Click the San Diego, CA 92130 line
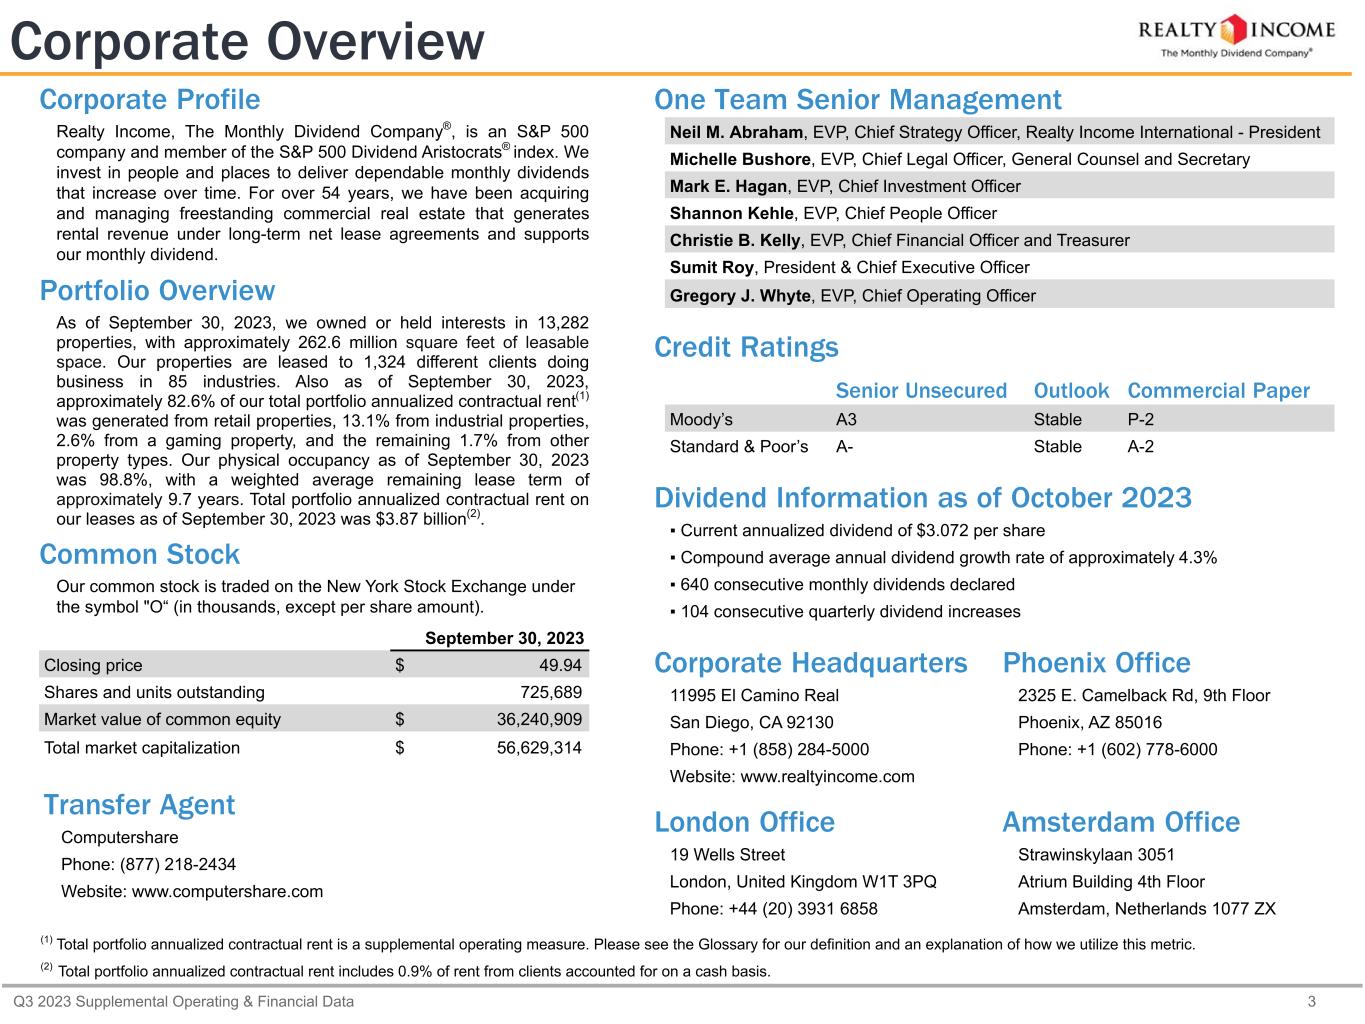Viewport: 1365px width, 1024px height. point(752,722)
